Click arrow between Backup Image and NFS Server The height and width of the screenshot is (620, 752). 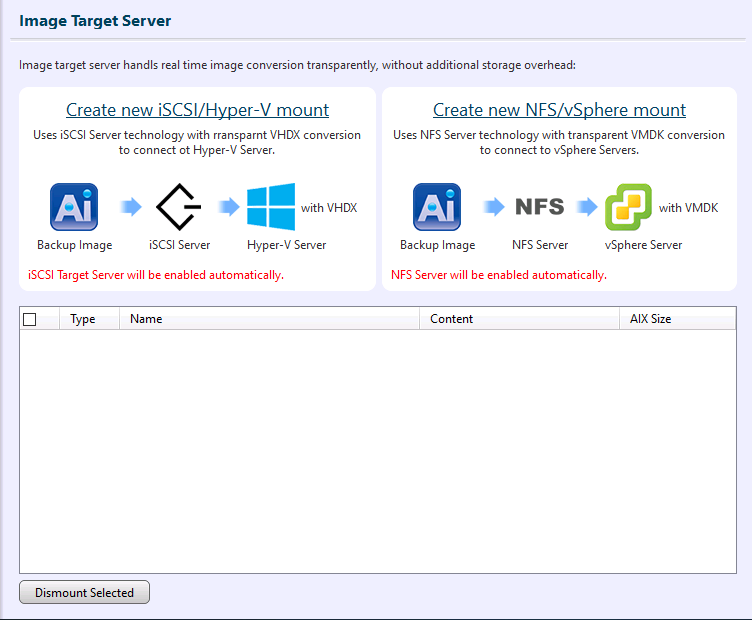pos(493,207)
